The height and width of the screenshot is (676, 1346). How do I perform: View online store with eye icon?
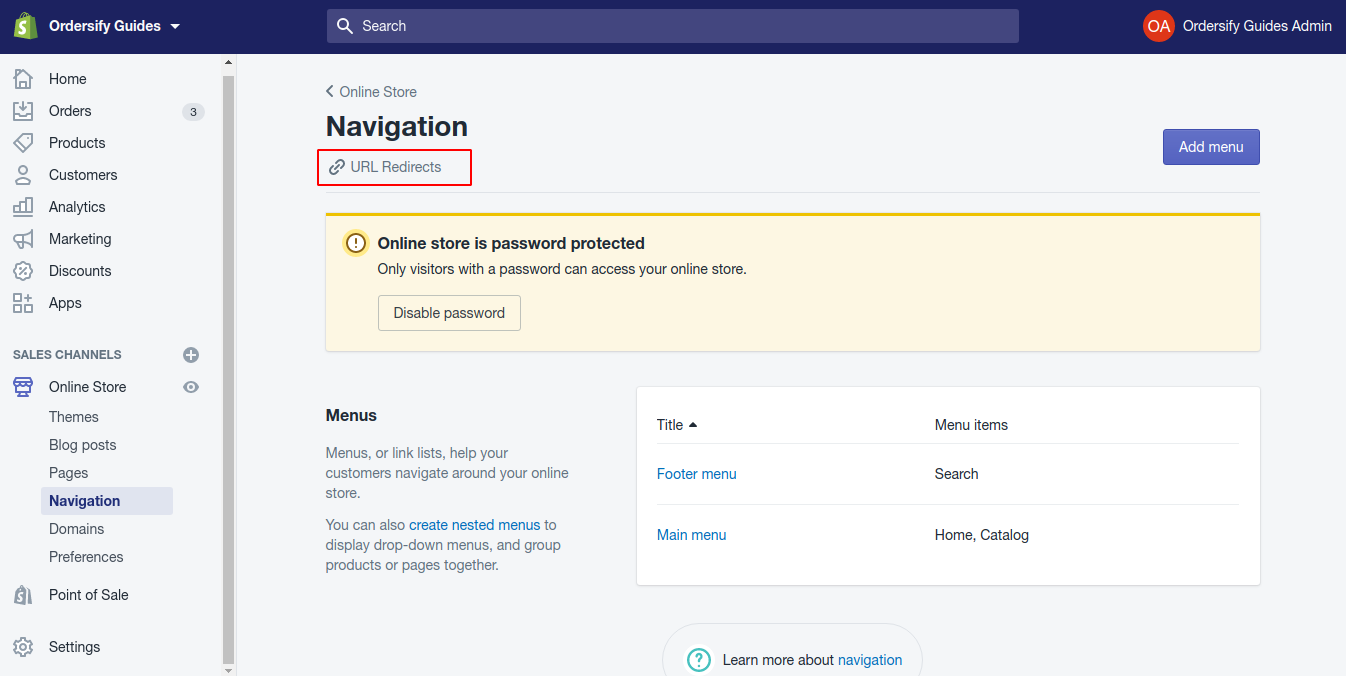click(x=191, y=387)
